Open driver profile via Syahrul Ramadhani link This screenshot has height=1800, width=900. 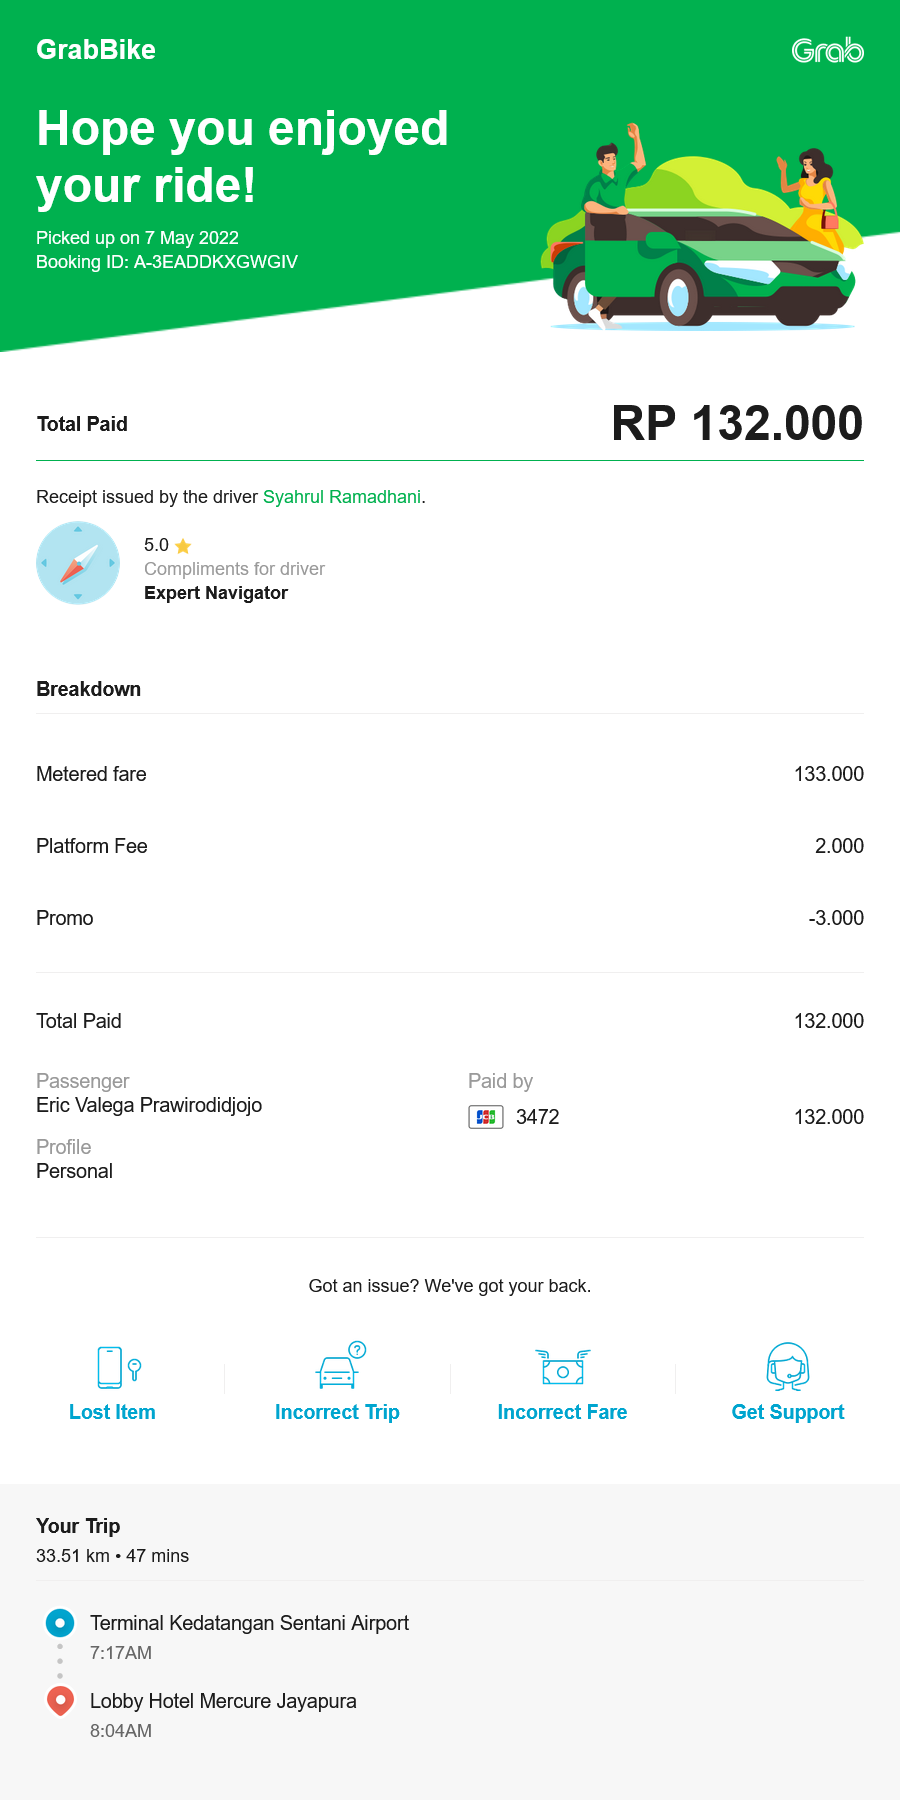pyautogui.click(x=342, y=497)
